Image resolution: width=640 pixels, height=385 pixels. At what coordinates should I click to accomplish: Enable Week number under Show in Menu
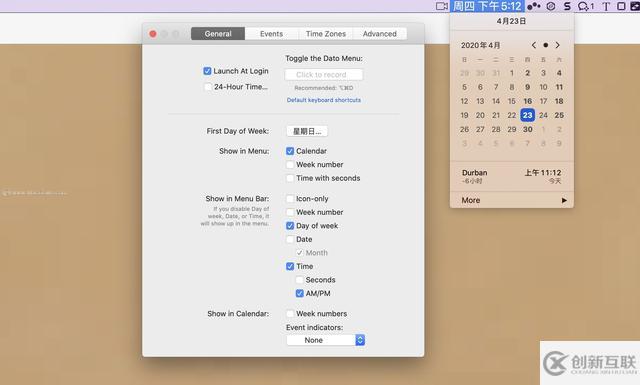pyautogui.click(x=290, y=165)
